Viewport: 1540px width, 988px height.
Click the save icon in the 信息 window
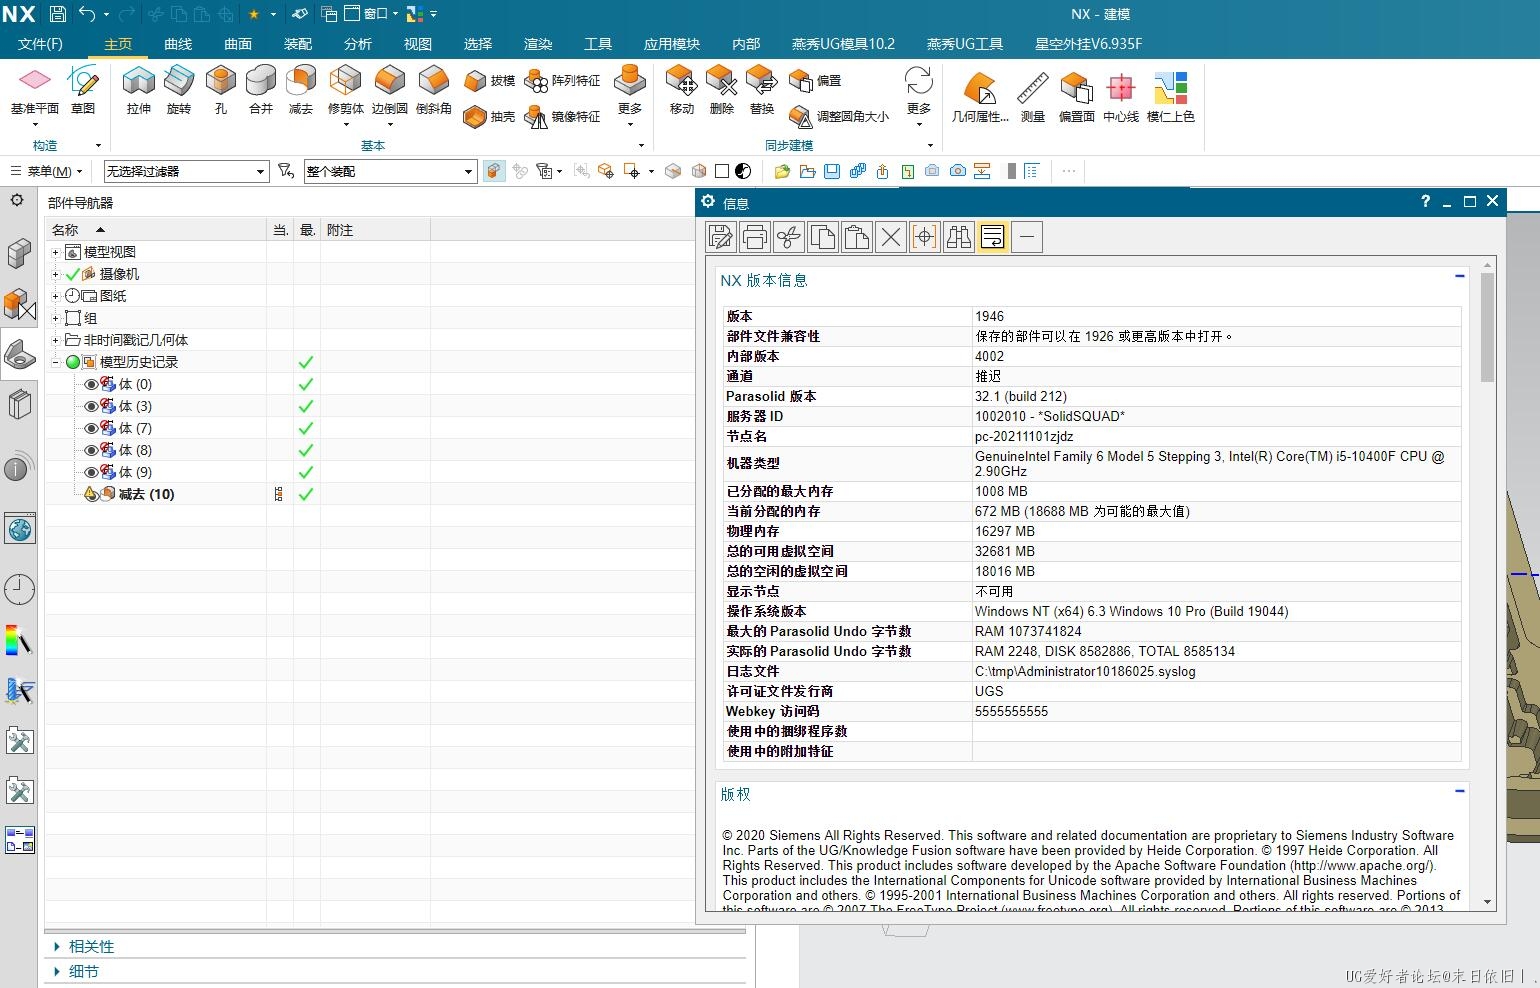721,237
